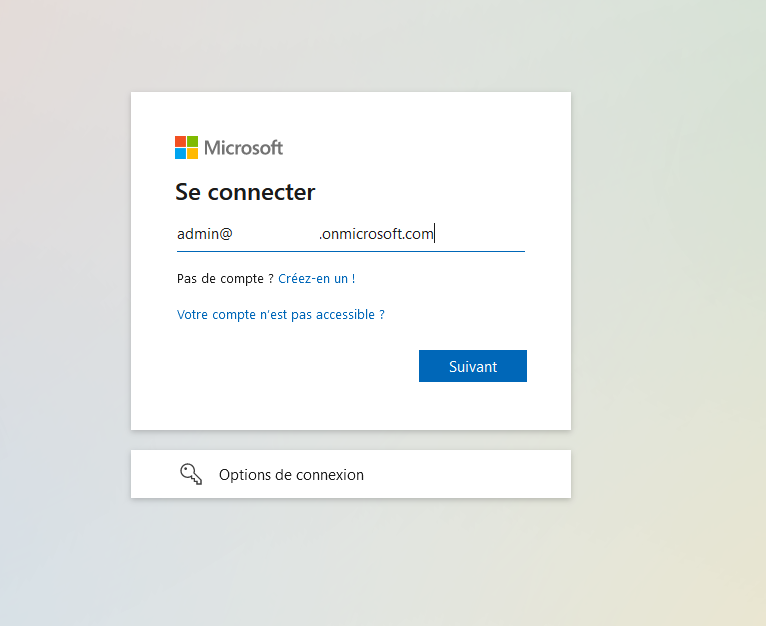Click the red square of the Microsoft logo
The height and width of the screenshot is (626, 766).
coord(180,141)
